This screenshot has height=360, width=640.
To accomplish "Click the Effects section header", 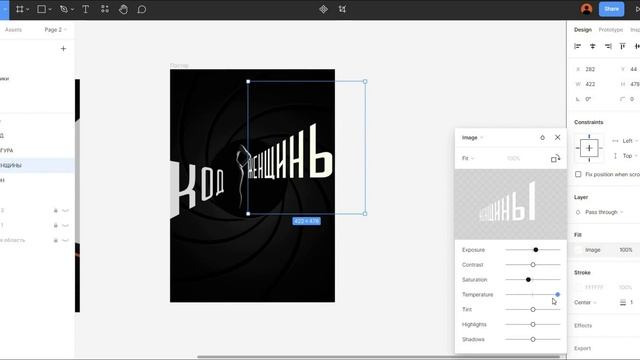I will tap(583, 326).
